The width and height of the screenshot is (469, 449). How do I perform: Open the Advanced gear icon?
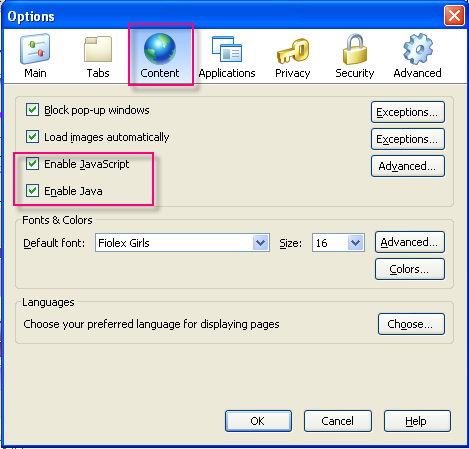(x=418, y=49)
